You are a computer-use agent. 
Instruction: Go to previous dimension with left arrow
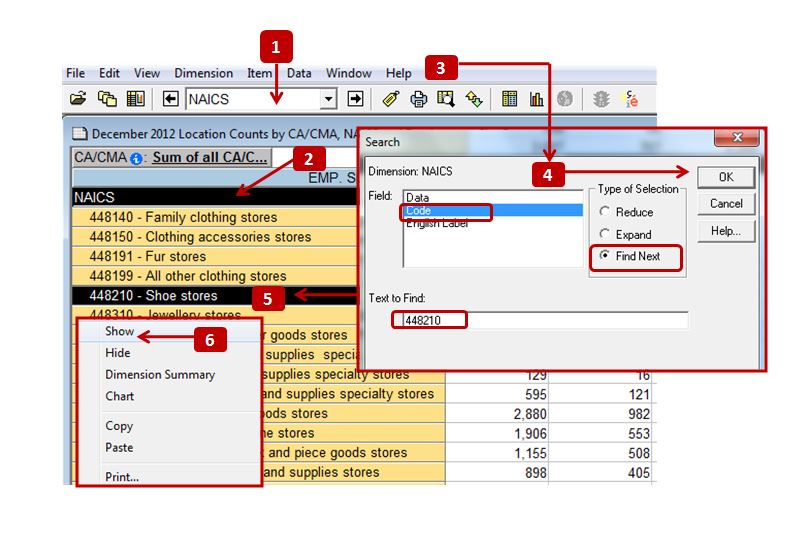click(170, 99)
